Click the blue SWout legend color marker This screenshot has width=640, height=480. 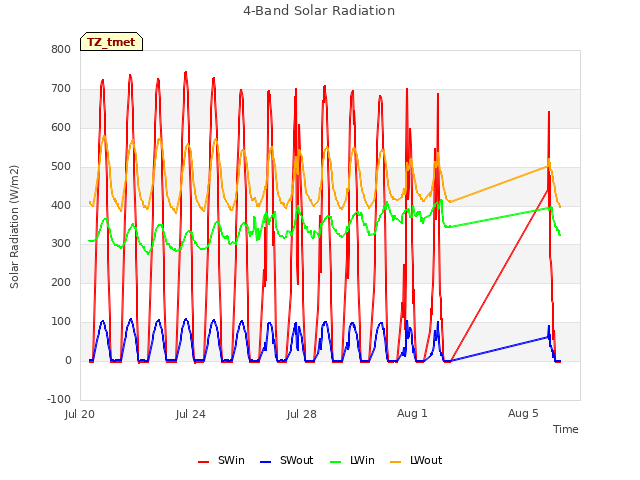[x=265, y=462]
